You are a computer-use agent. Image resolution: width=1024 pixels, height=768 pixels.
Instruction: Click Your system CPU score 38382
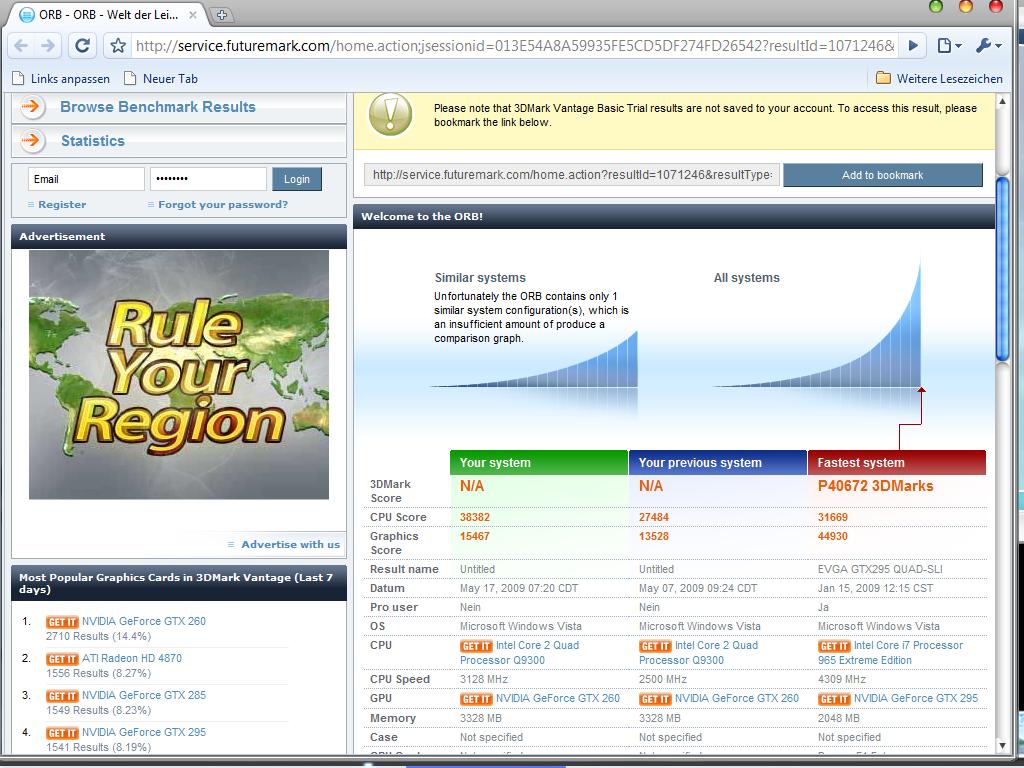tap(475, 517)
